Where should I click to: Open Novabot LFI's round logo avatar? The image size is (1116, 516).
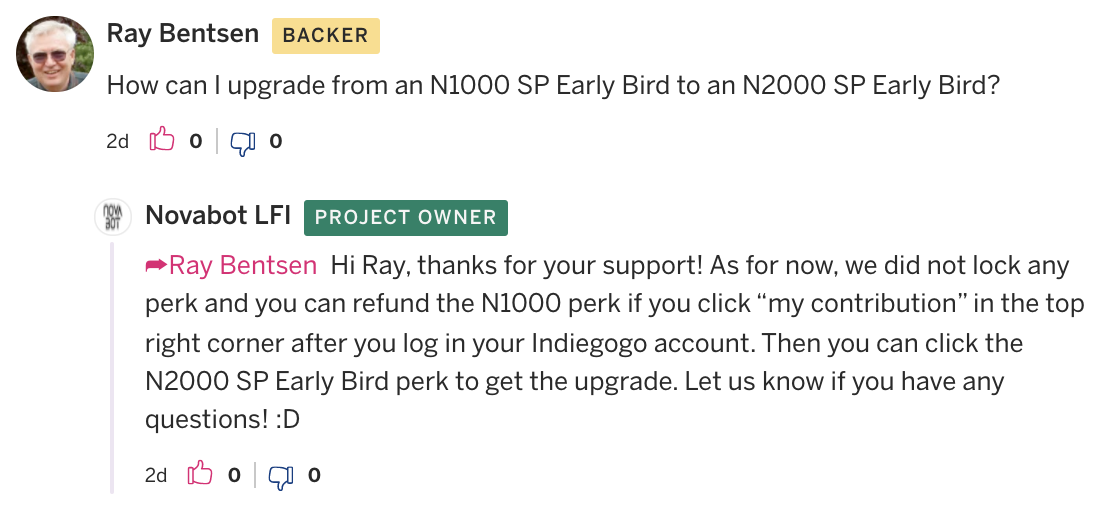tap(113, 217)
